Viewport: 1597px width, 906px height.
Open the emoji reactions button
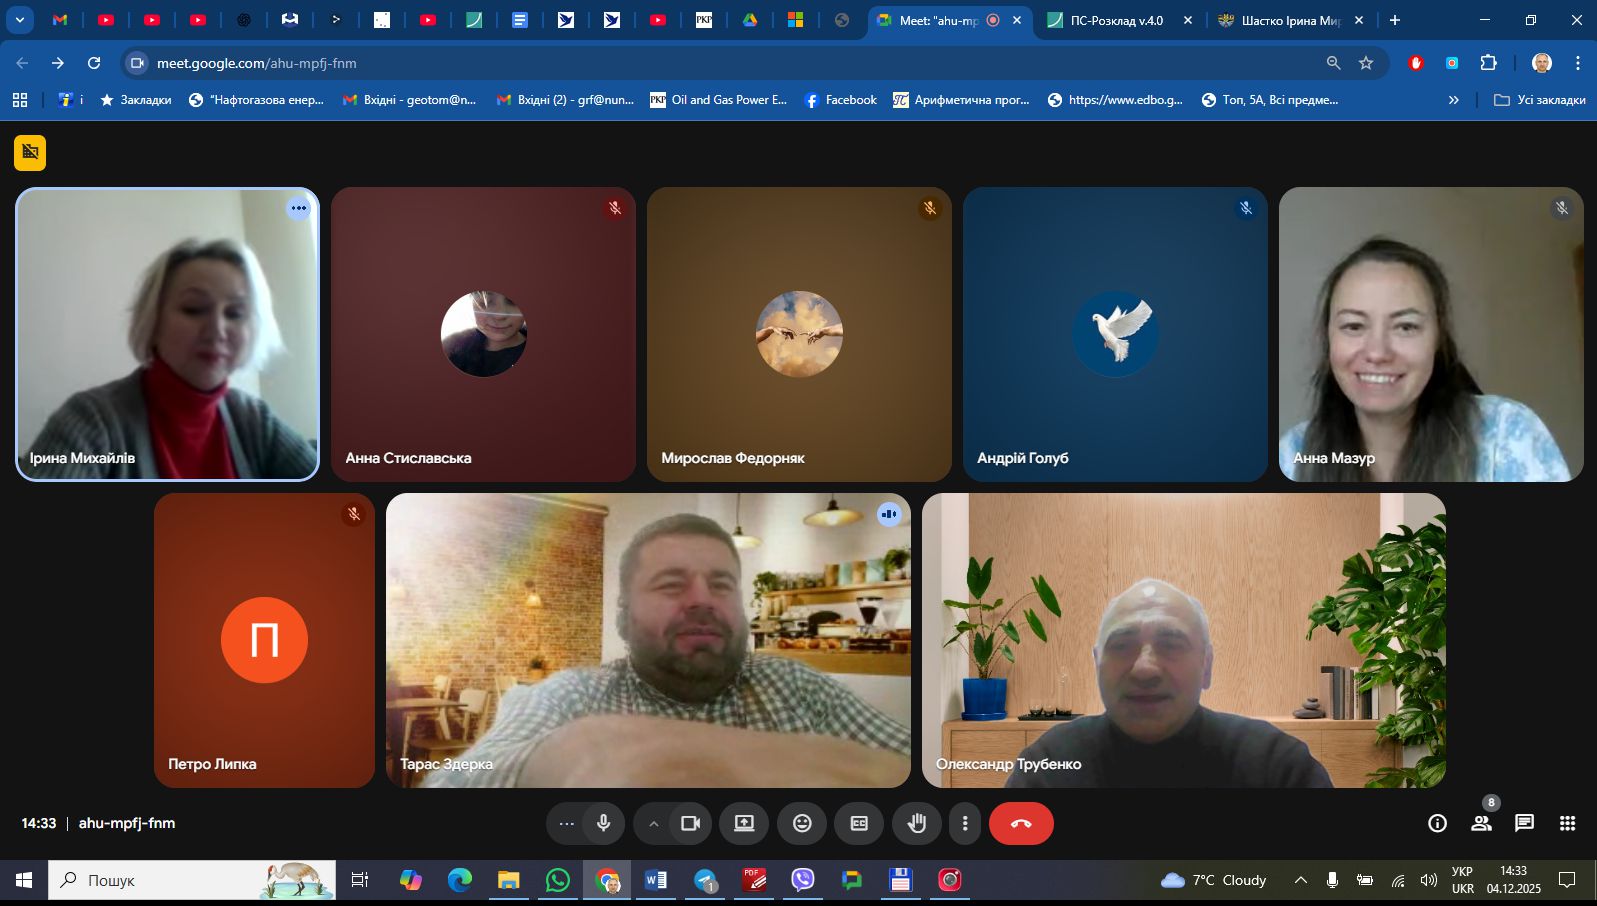[x=802, y=823]
